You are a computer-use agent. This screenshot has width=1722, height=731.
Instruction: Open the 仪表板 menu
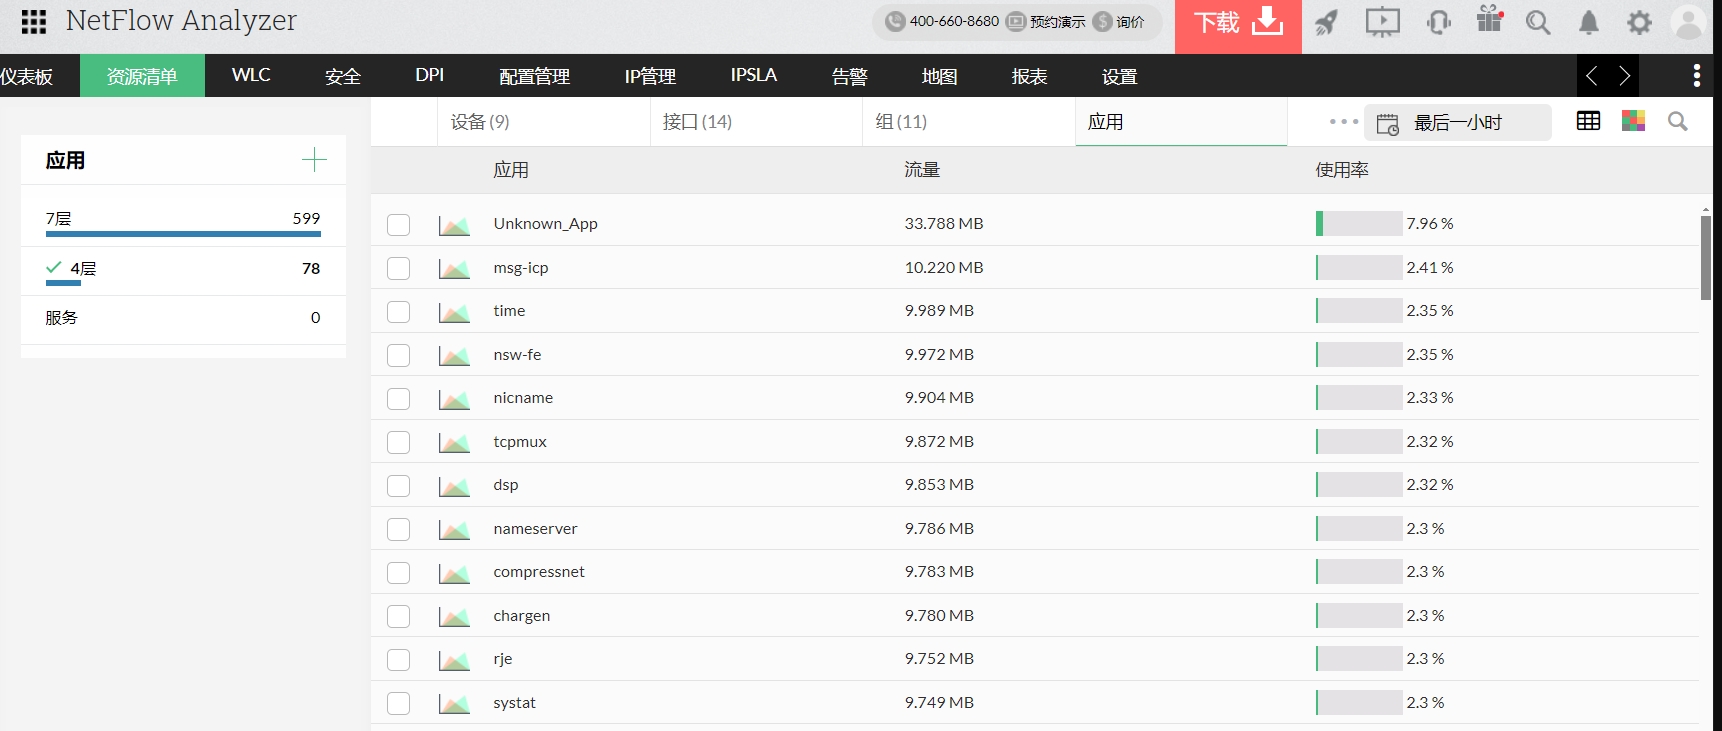point(27,76)
